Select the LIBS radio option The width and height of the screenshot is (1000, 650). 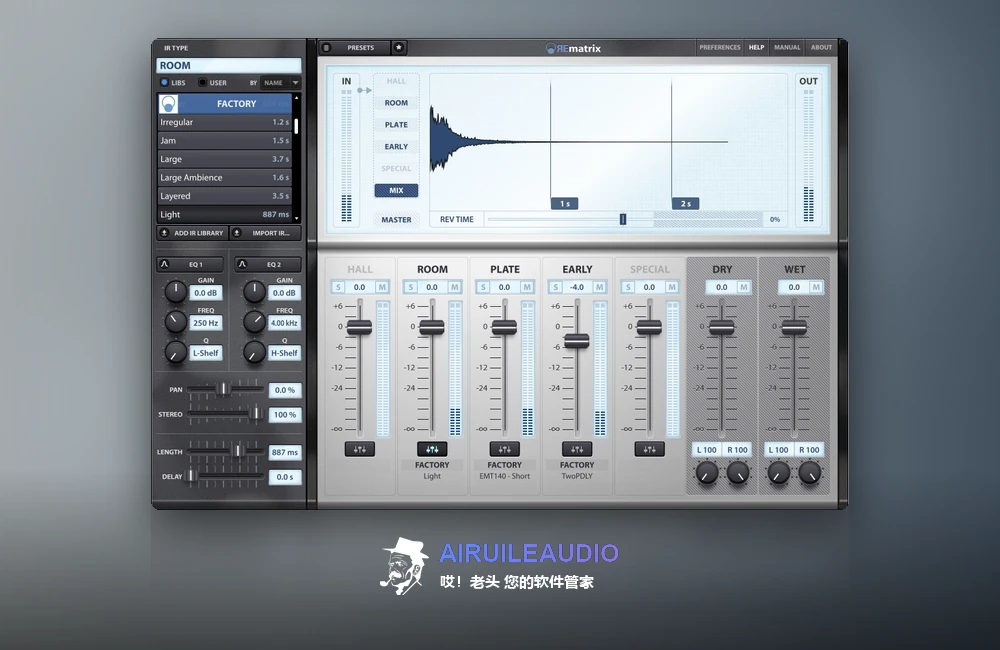[x=165, y=82]
